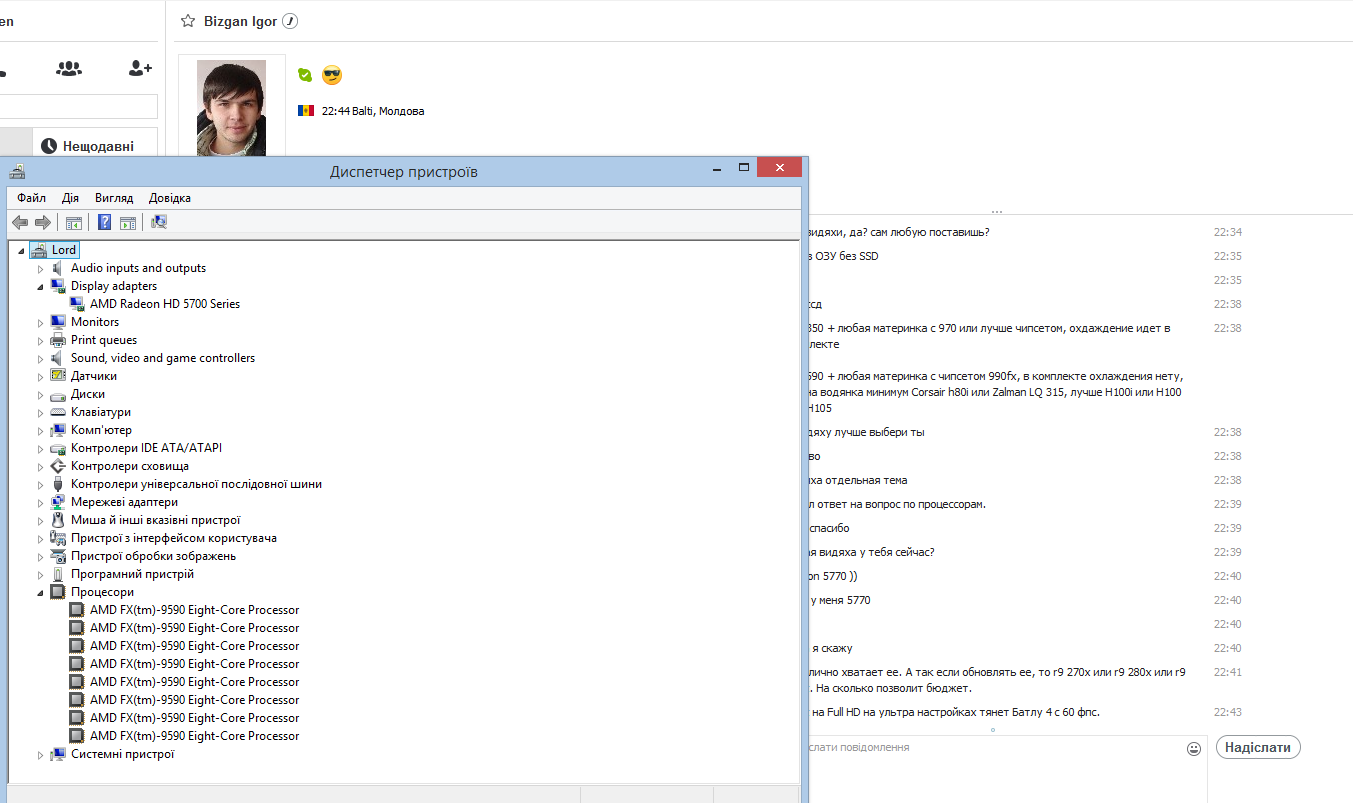This screenshot has height=803, width=1353.
Task: Select the Контролери універсальної послідовної шини label
Action: [196, 484]
